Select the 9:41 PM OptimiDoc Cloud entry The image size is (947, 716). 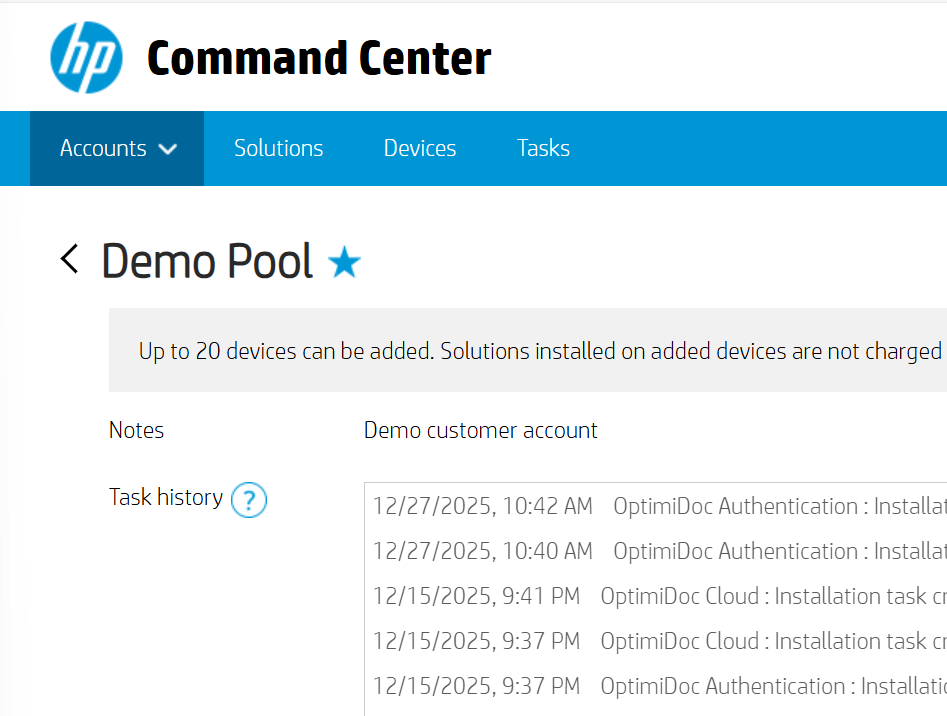coord(655,596)
